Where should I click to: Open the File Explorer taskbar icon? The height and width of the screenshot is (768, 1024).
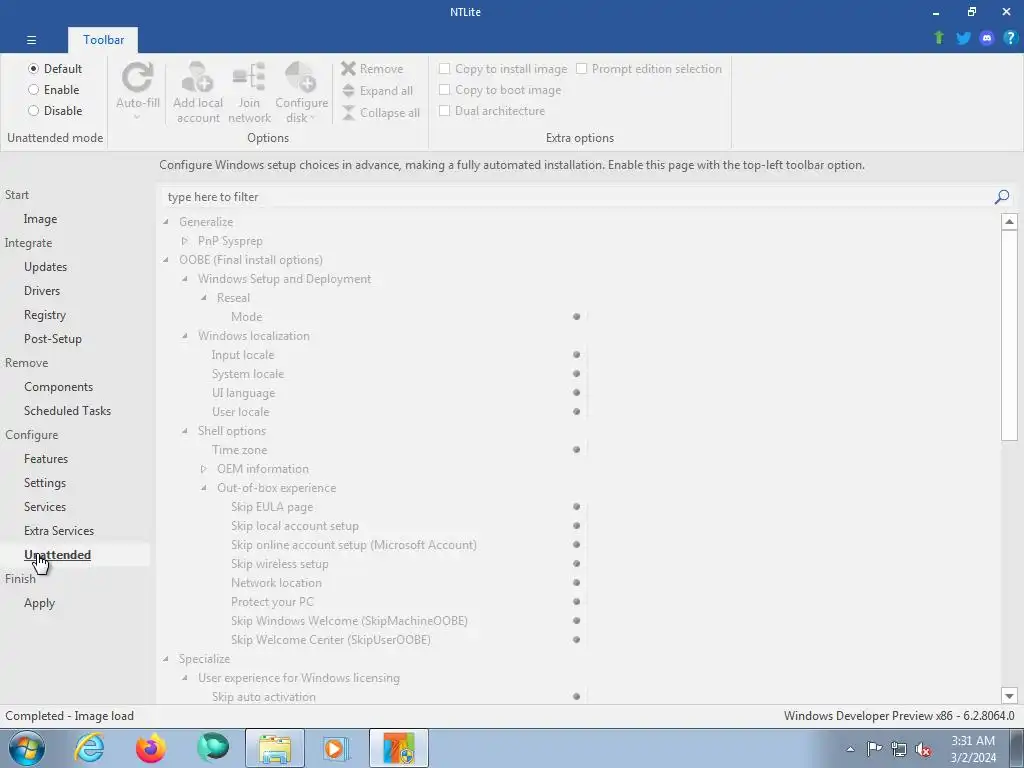pyautogui.click(x=275, y=748)
